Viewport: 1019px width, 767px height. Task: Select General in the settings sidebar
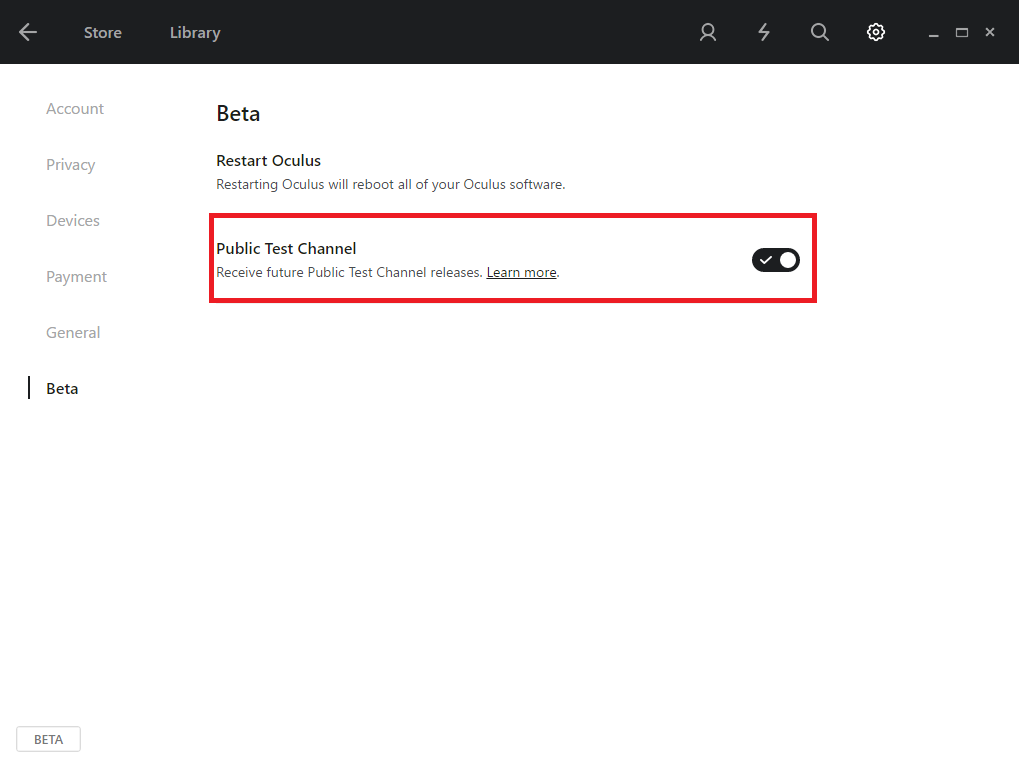pos(73,333)
